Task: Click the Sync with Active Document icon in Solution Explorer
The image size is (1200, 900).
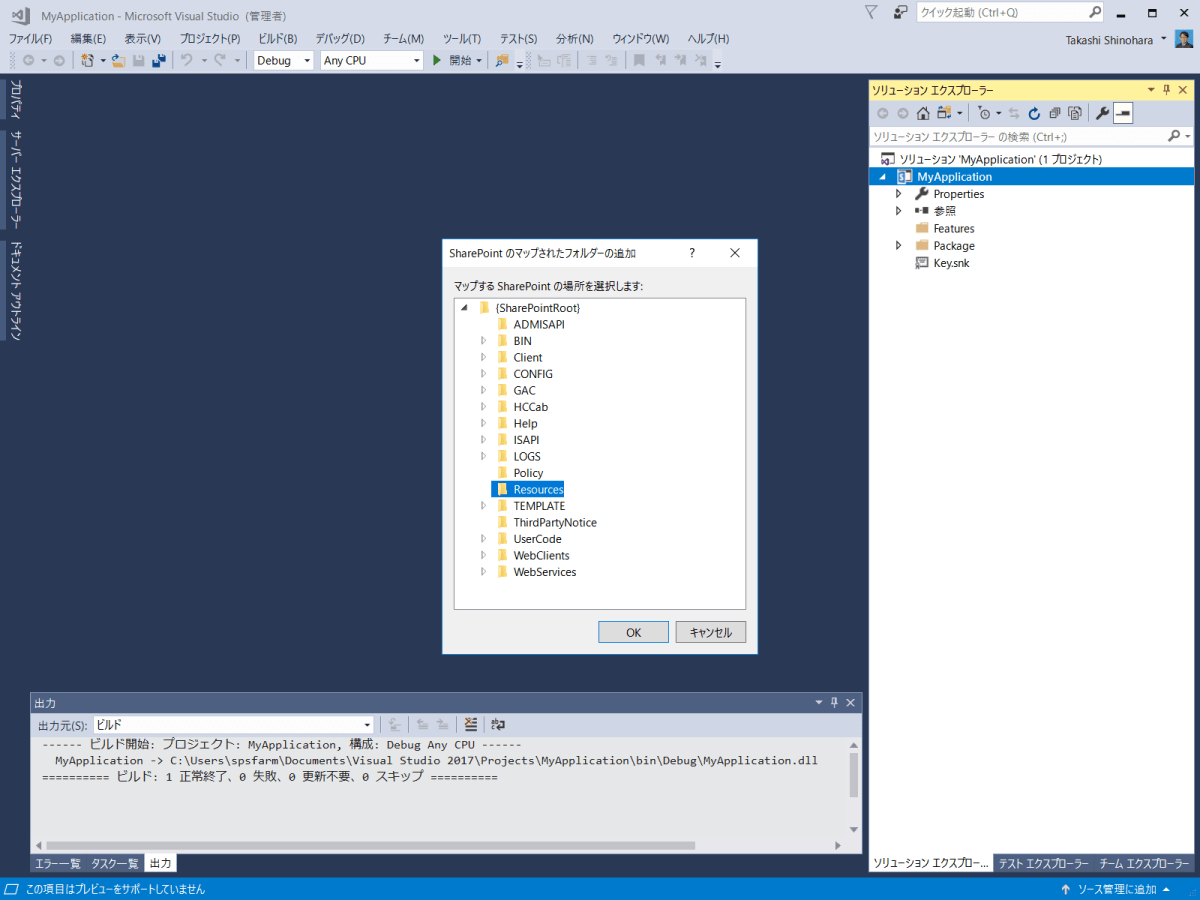Action: [1014, 113]
